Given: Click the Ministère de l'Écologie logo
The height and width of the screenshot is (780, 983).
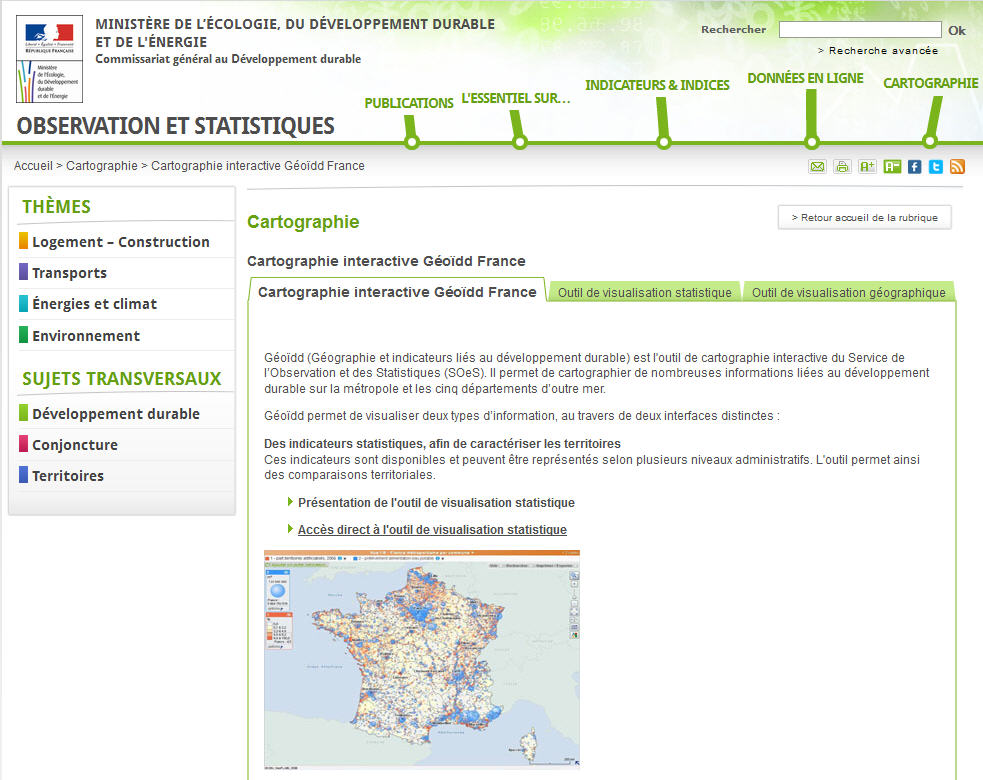Looking at the screenshot, I should click(49, 59).
